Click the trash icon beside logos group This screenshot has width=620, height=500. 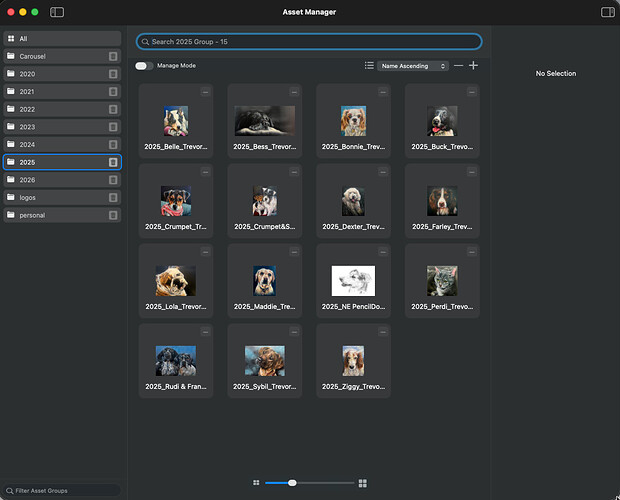point(114,197)
